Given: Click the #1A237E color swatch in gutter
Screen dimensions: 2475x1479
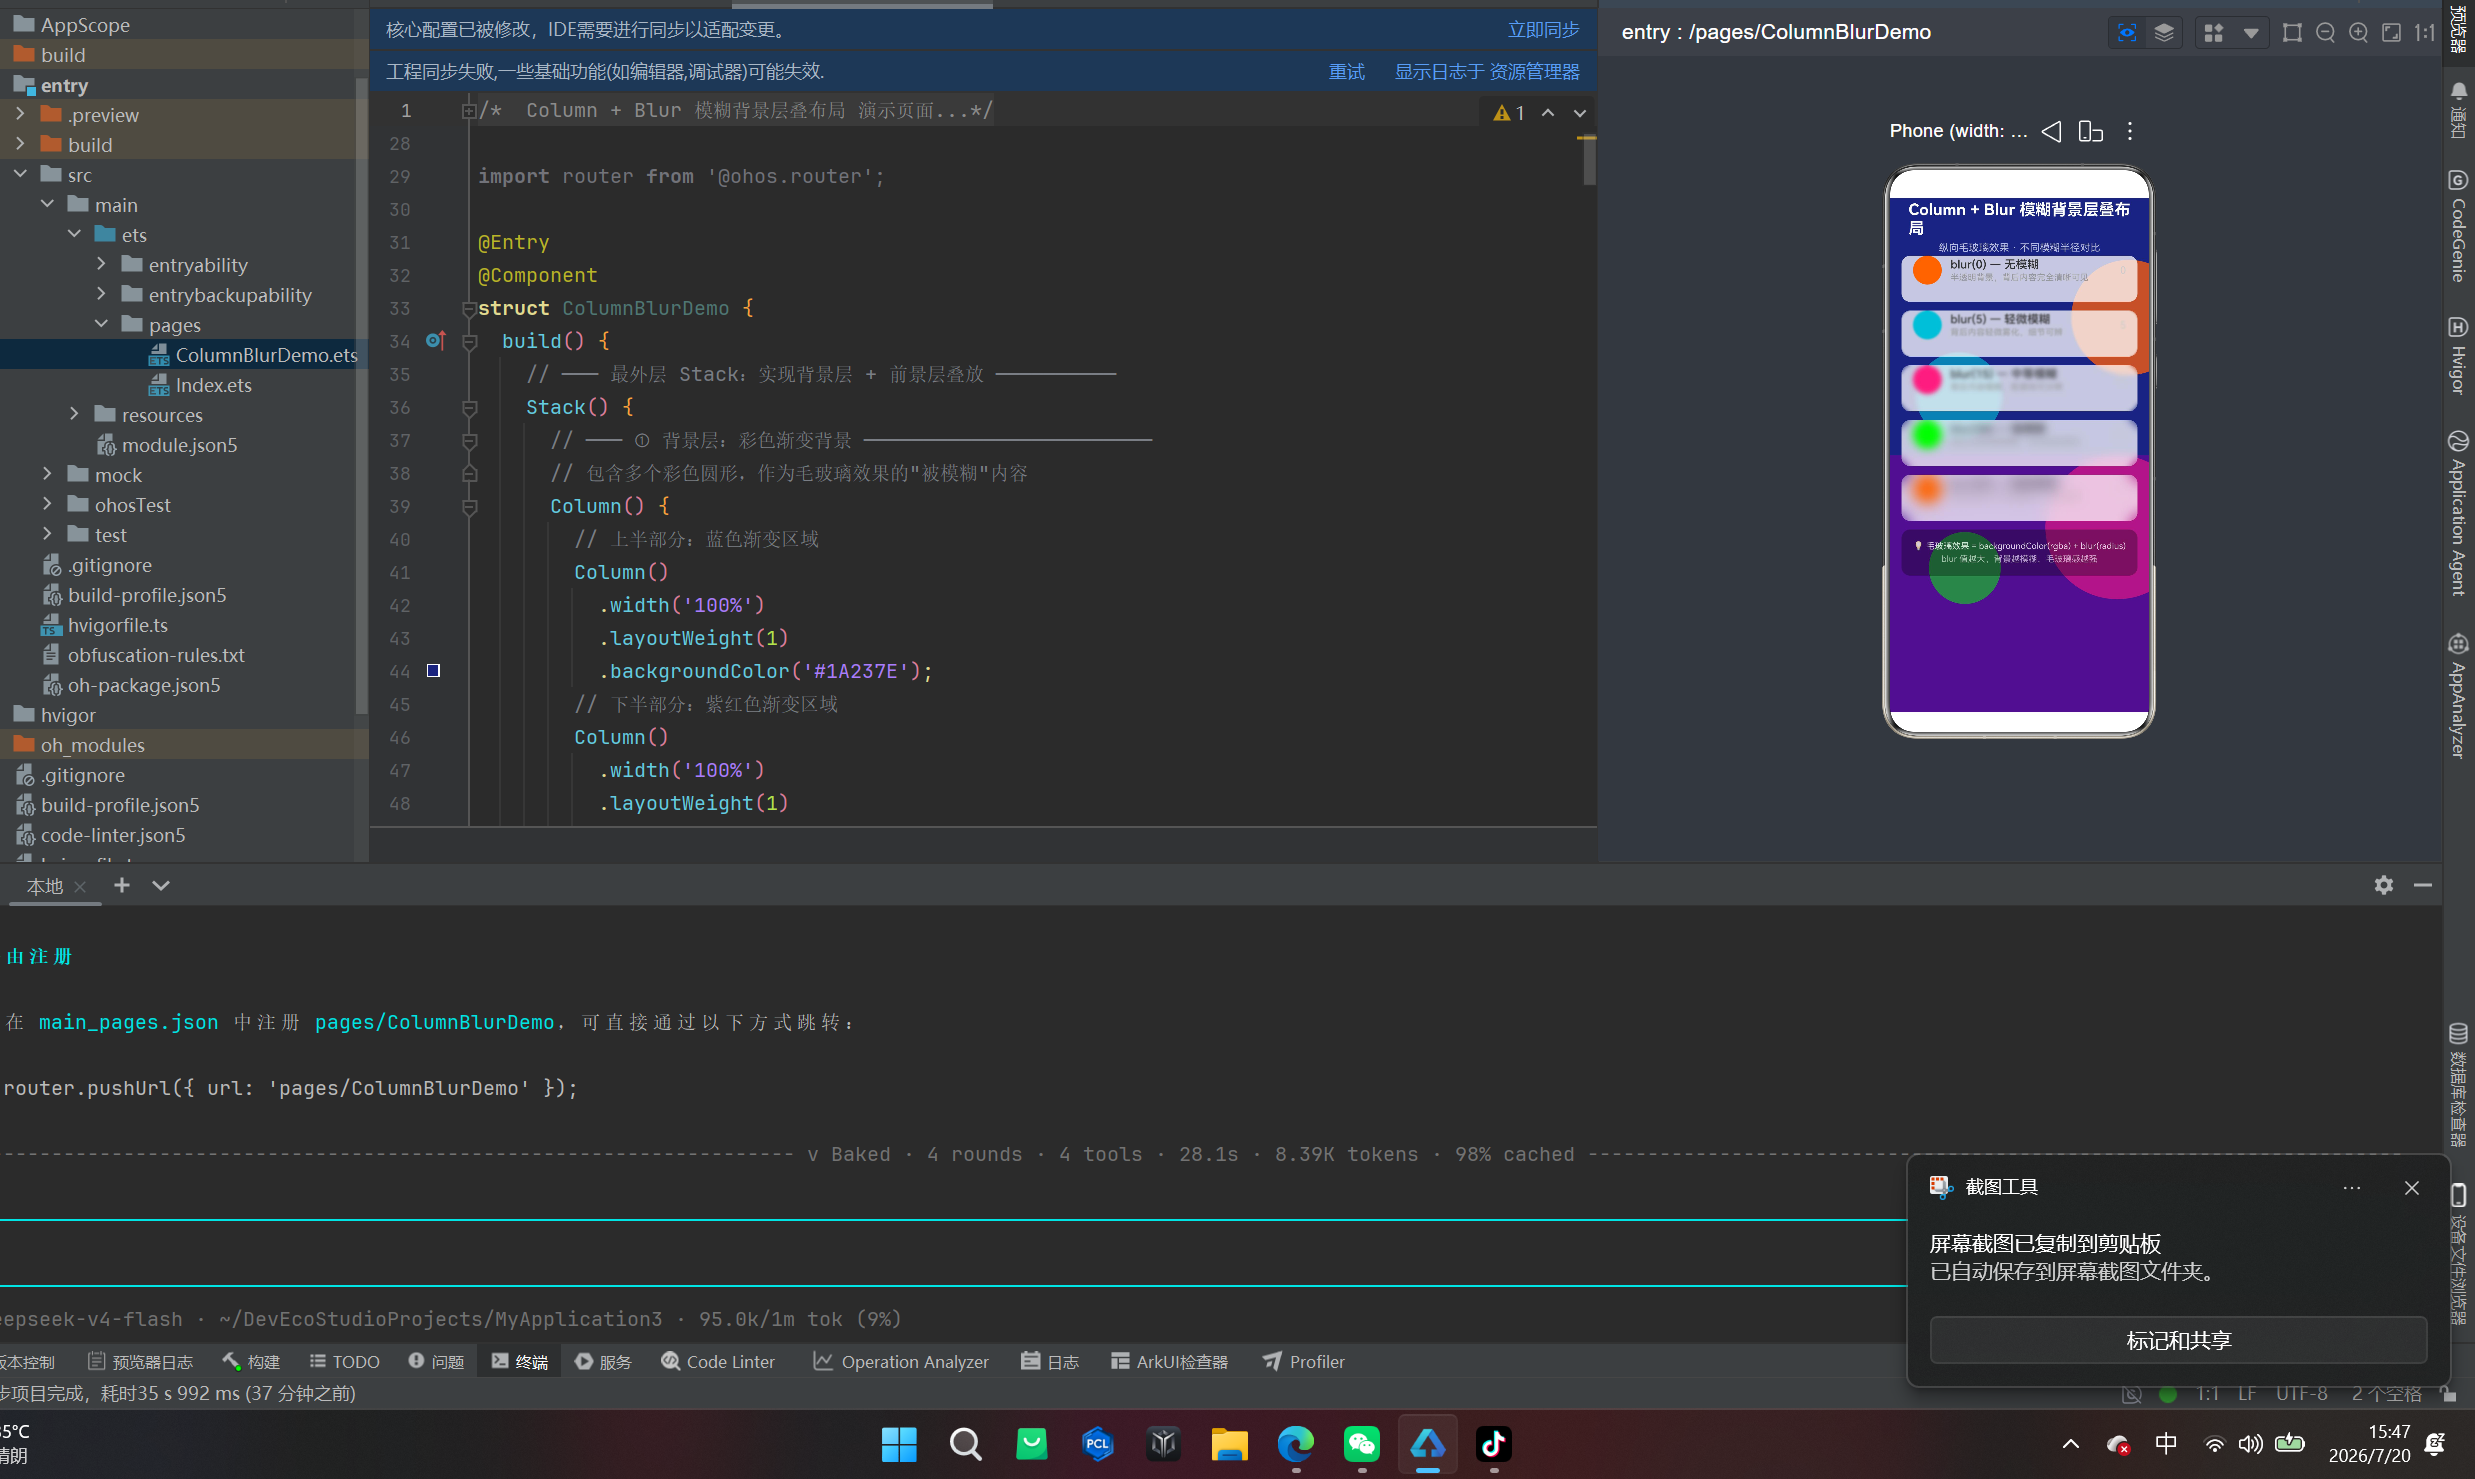Looking at the screenshot, I should pos(433,671).
